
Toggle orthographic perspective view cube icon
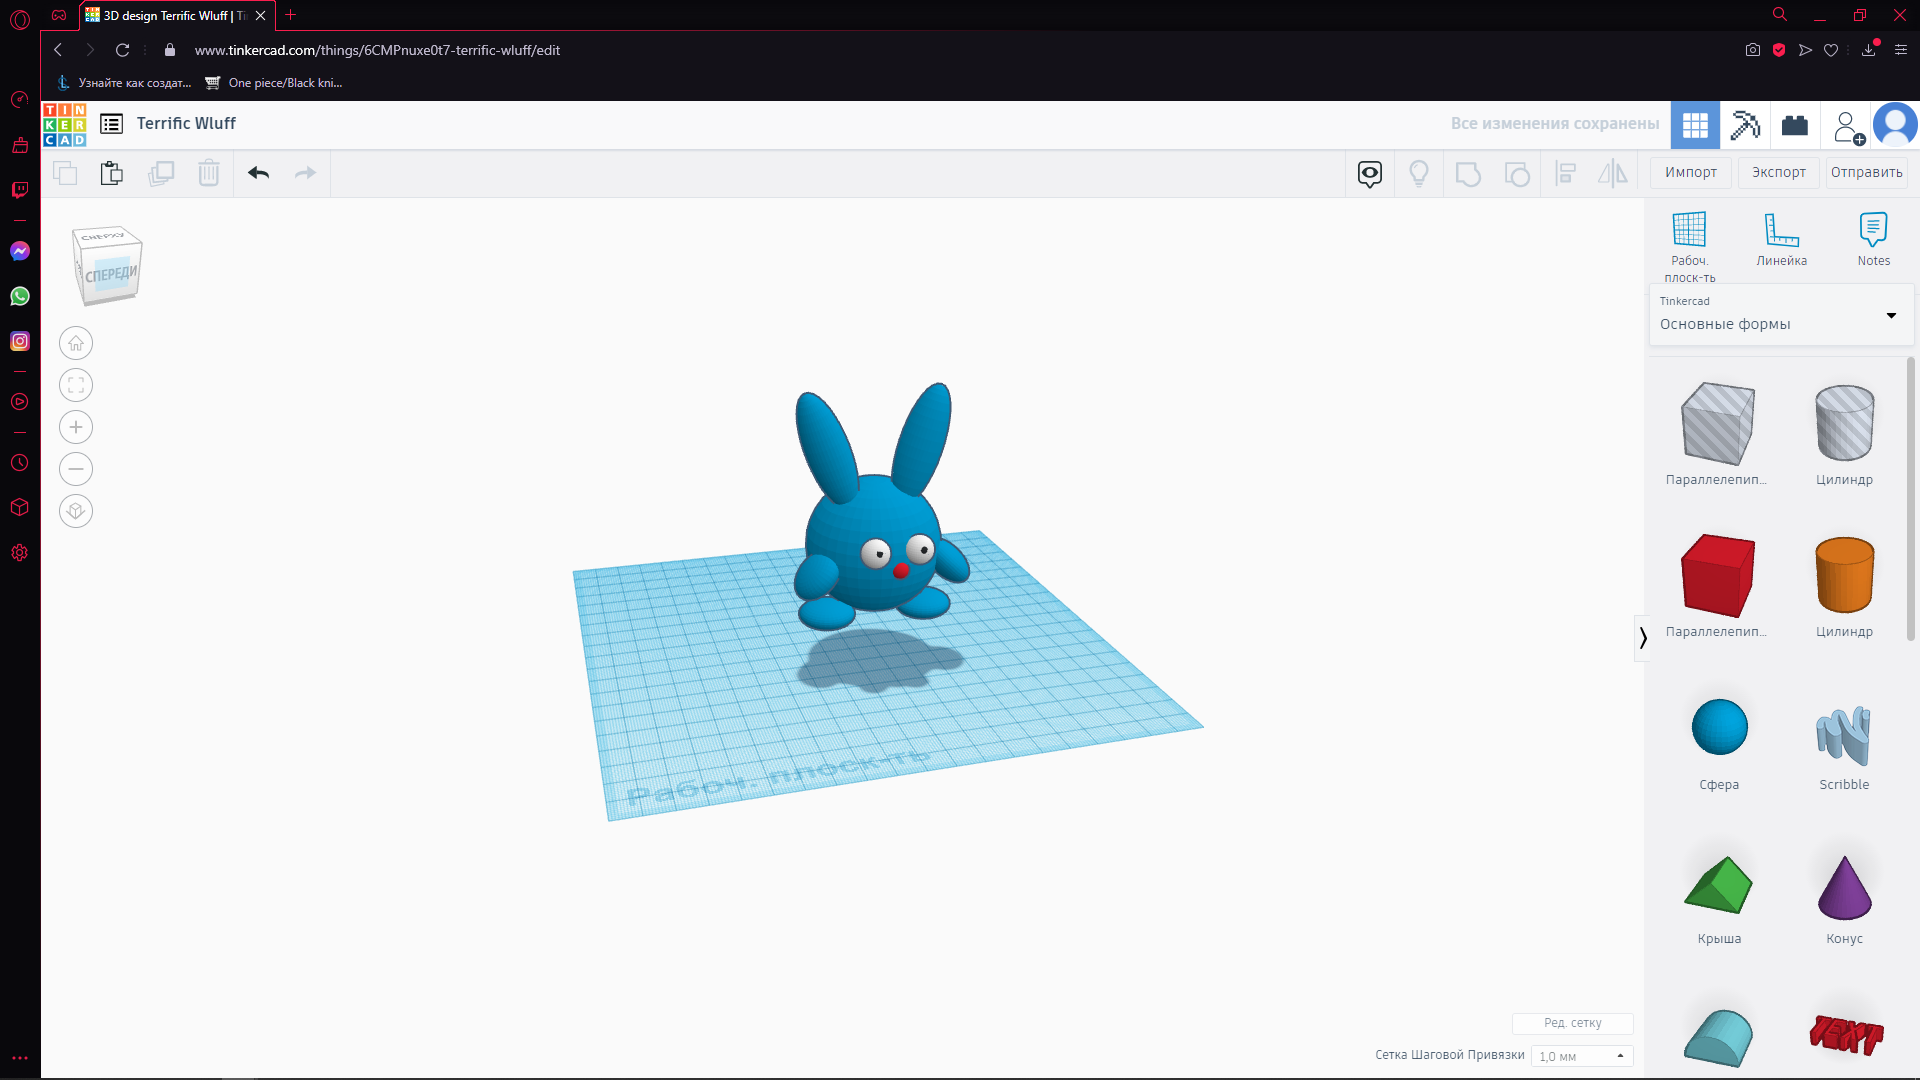76,512
